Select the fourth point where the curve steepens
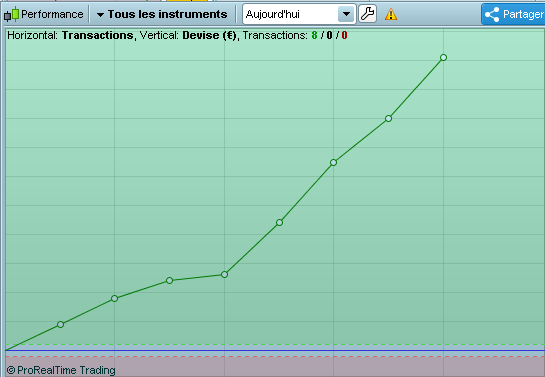The image size is (545, 377). (x=225, y=274)
